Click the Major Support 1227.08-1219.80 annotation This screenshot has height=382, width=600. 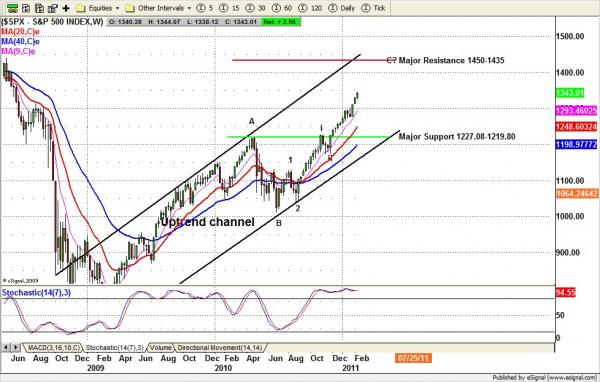click(x=457, y=137)
